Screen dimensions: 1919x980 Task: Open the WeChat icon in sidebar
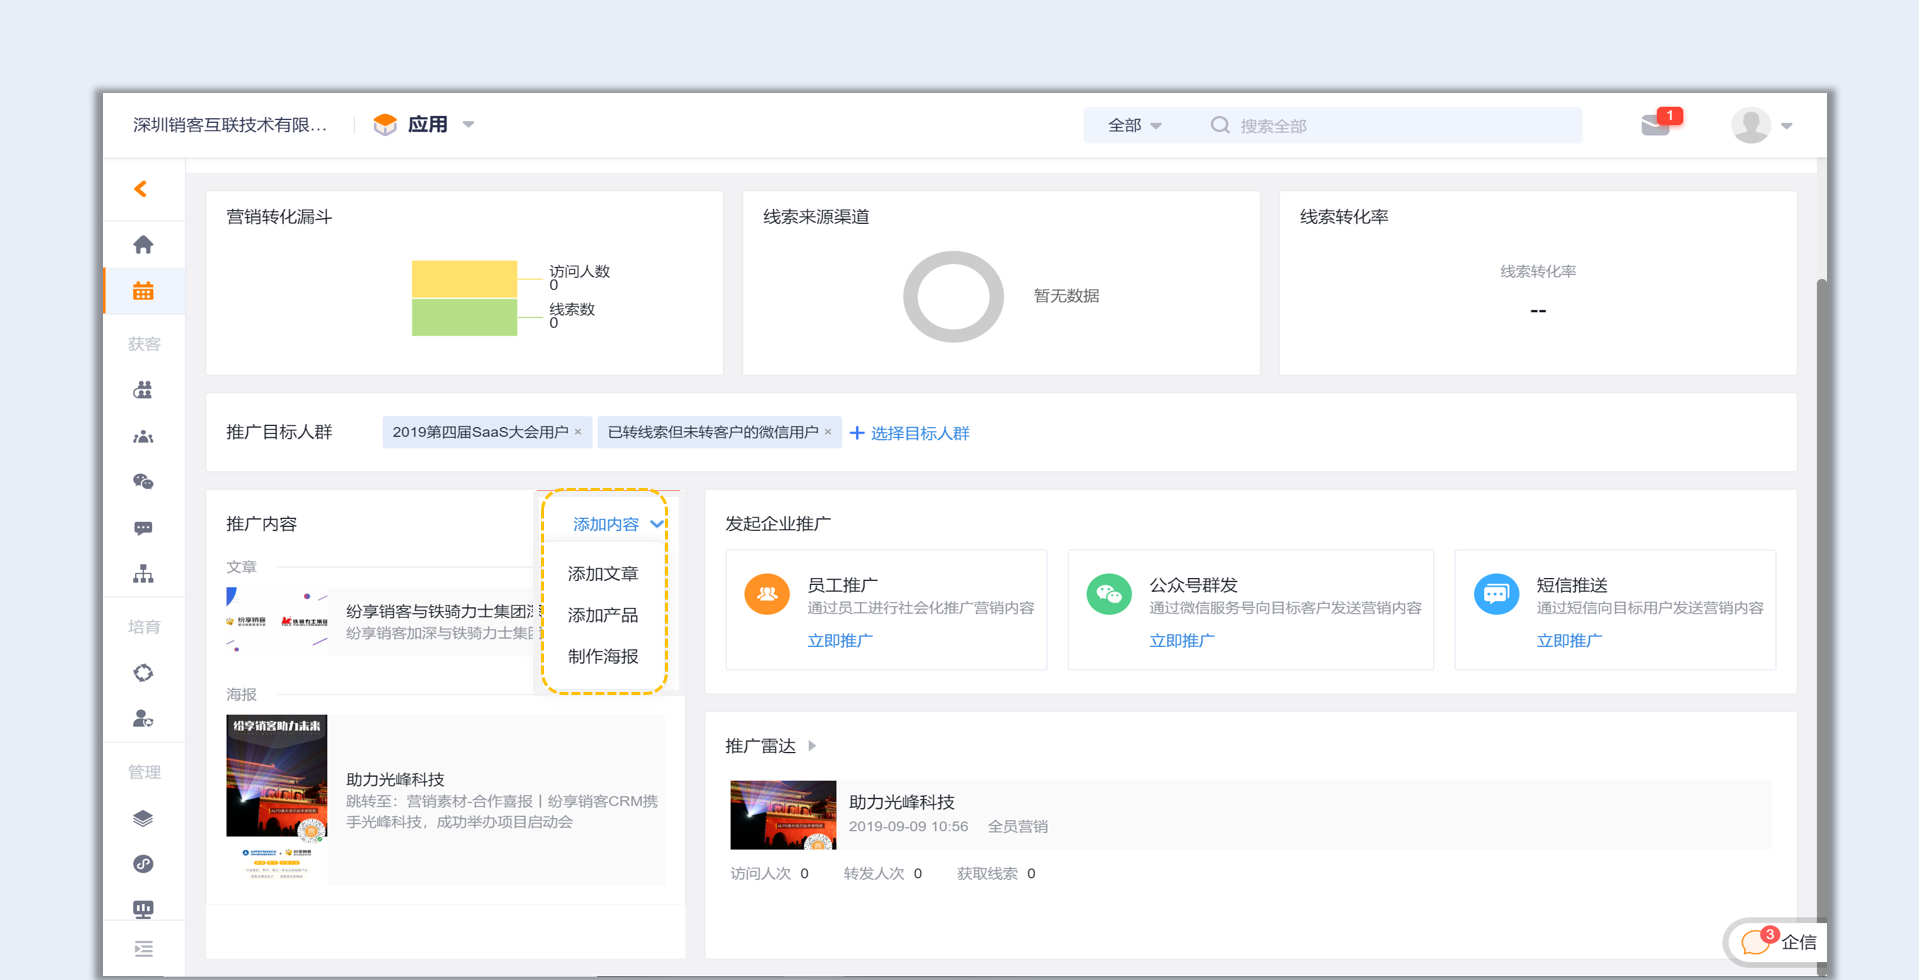tap(143, 482)
